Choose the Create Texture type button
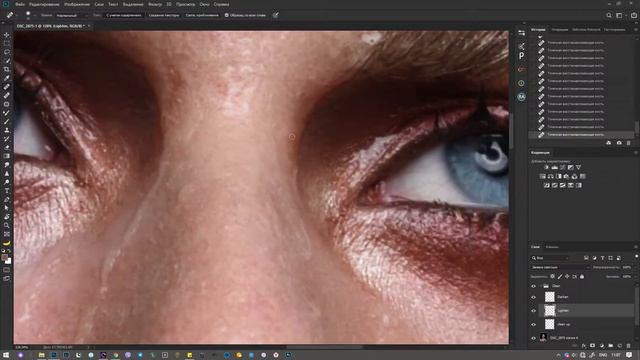640x360 pixels. point(164,15)
